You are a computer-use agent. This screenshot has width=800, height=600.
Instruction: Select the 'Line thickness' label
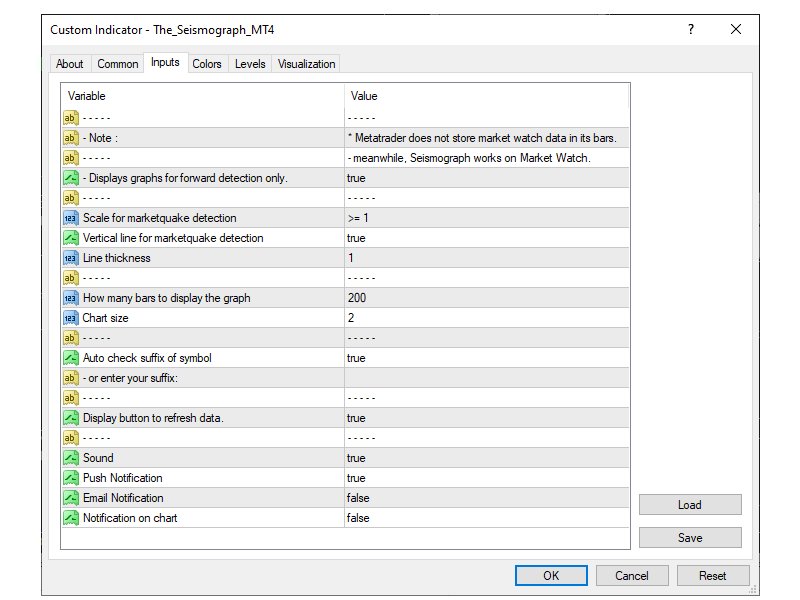(x=117, y=258)
